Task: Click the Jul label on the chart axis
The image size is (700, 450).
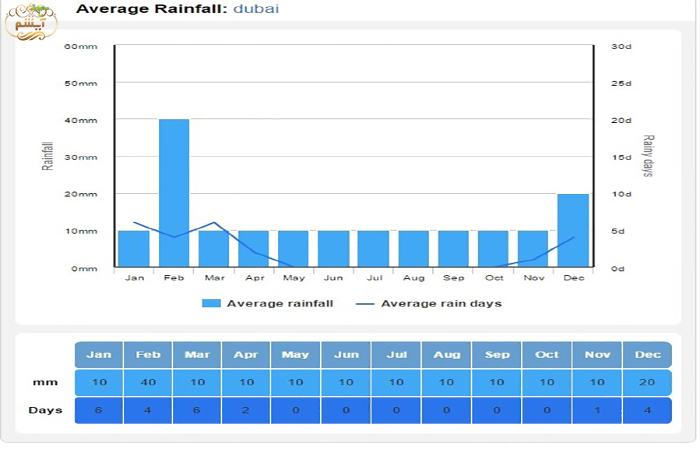Action: pos(375,278)
